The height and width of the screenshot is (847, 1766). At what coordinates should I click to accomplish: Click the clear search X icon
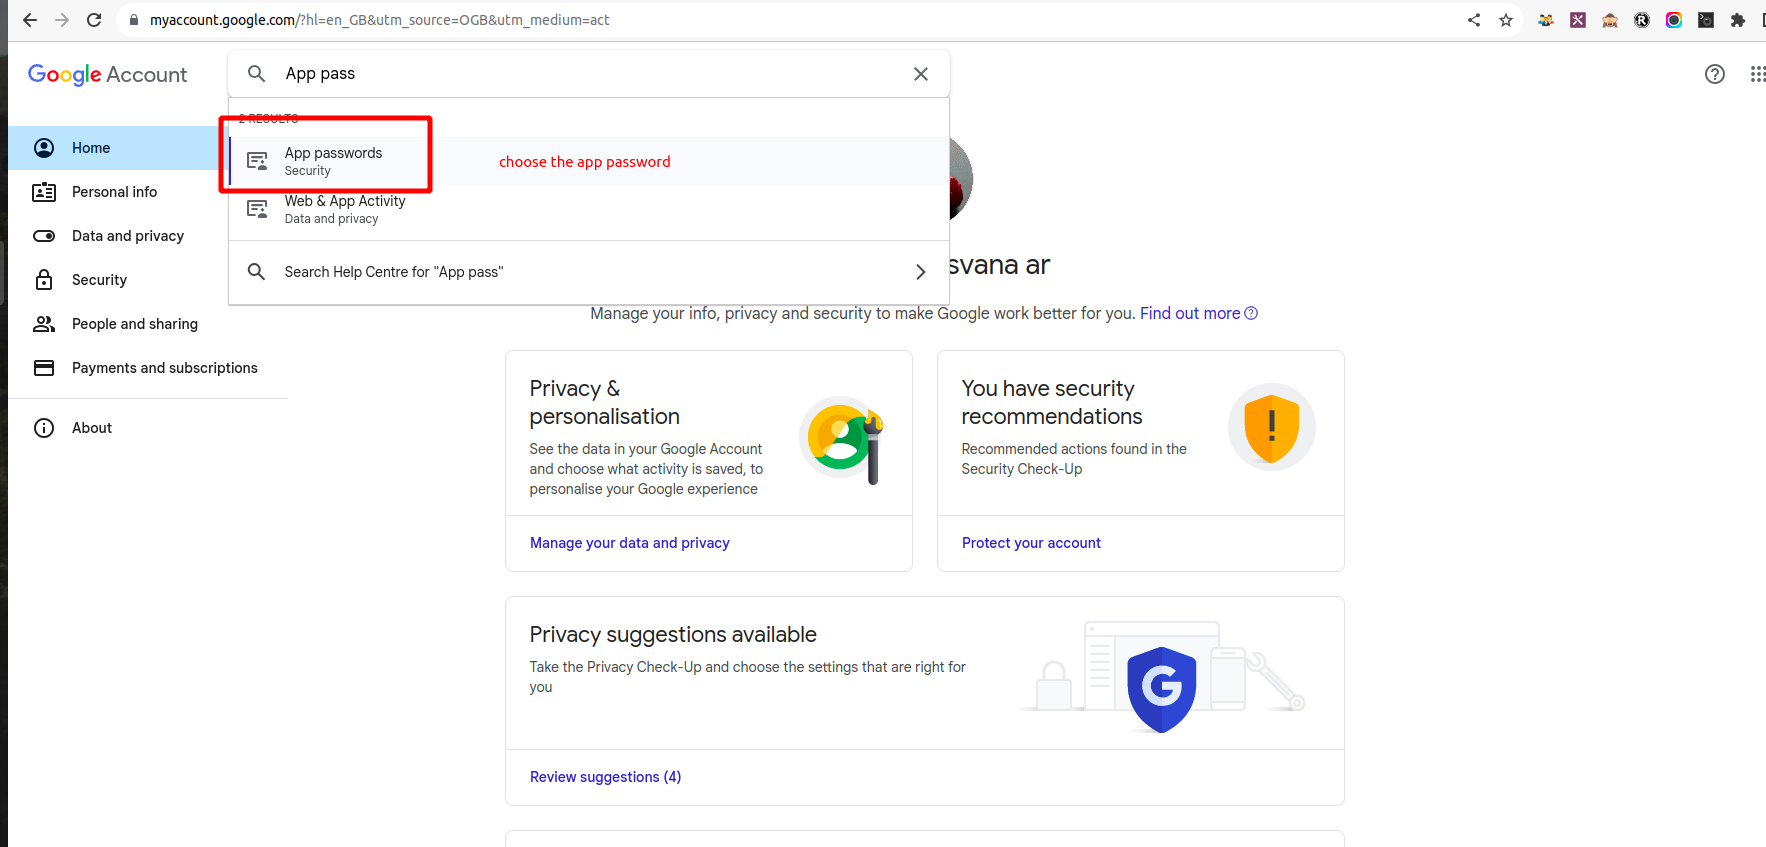tap(921, 74)
